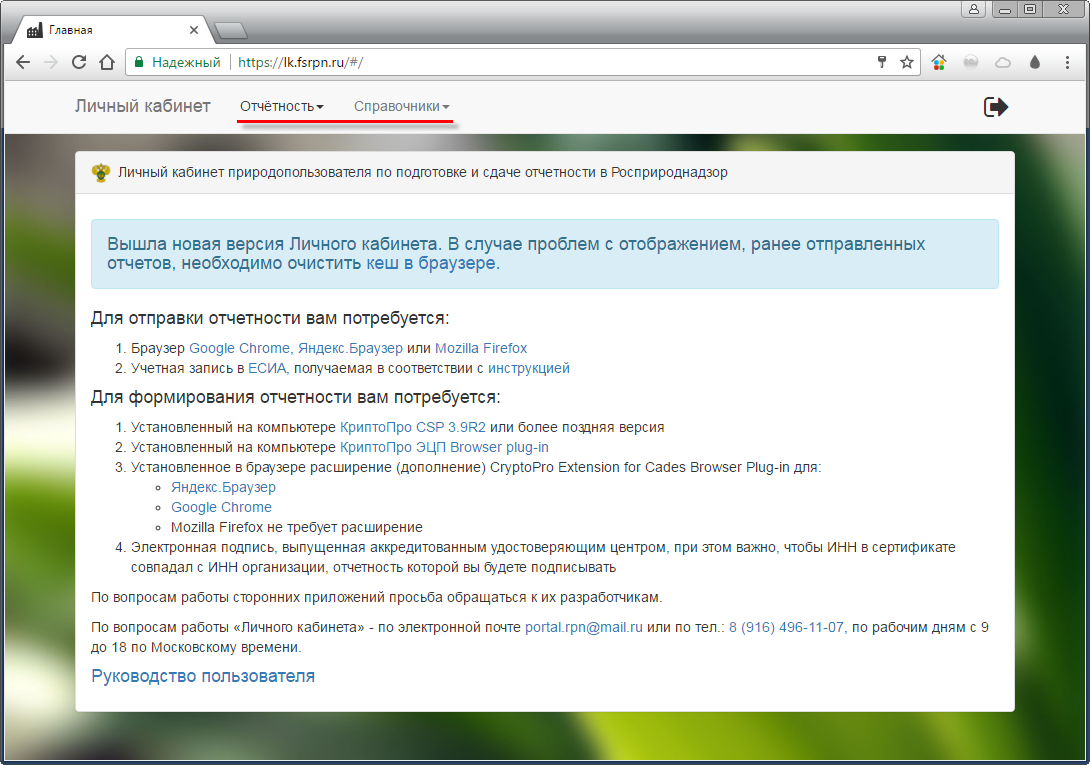Click the colorful house extension icon
Image resolution: width=1090 pixels, height=765 pixels.
[938, 63]
